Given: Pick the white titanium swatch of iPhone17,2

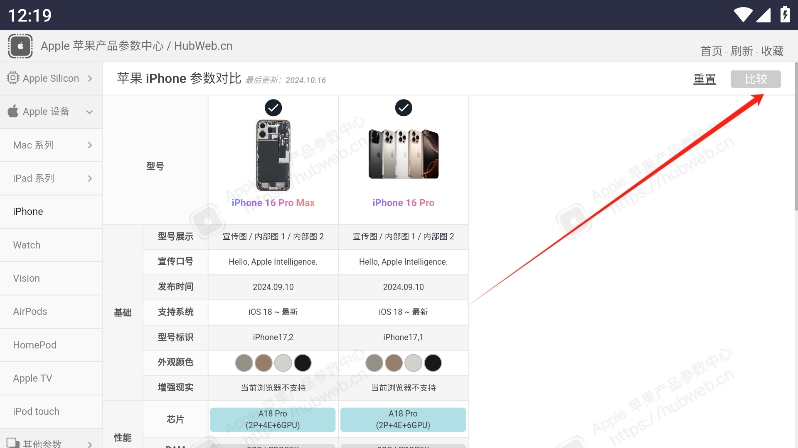Looking at the screenshot, I should (x=283, y=363).
